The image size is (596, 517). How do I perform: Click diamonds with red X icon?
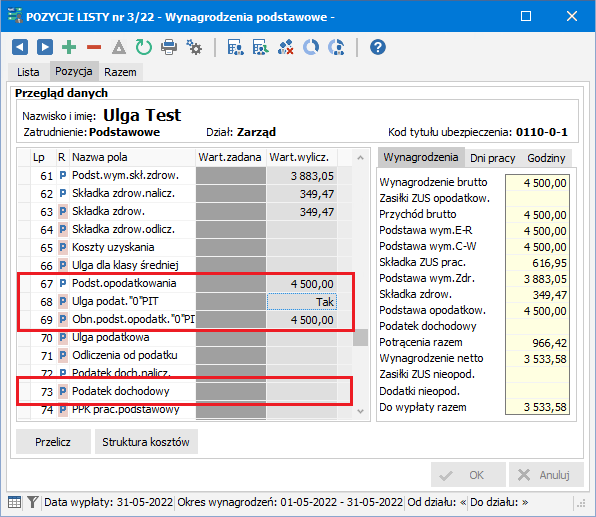(286, 48)
